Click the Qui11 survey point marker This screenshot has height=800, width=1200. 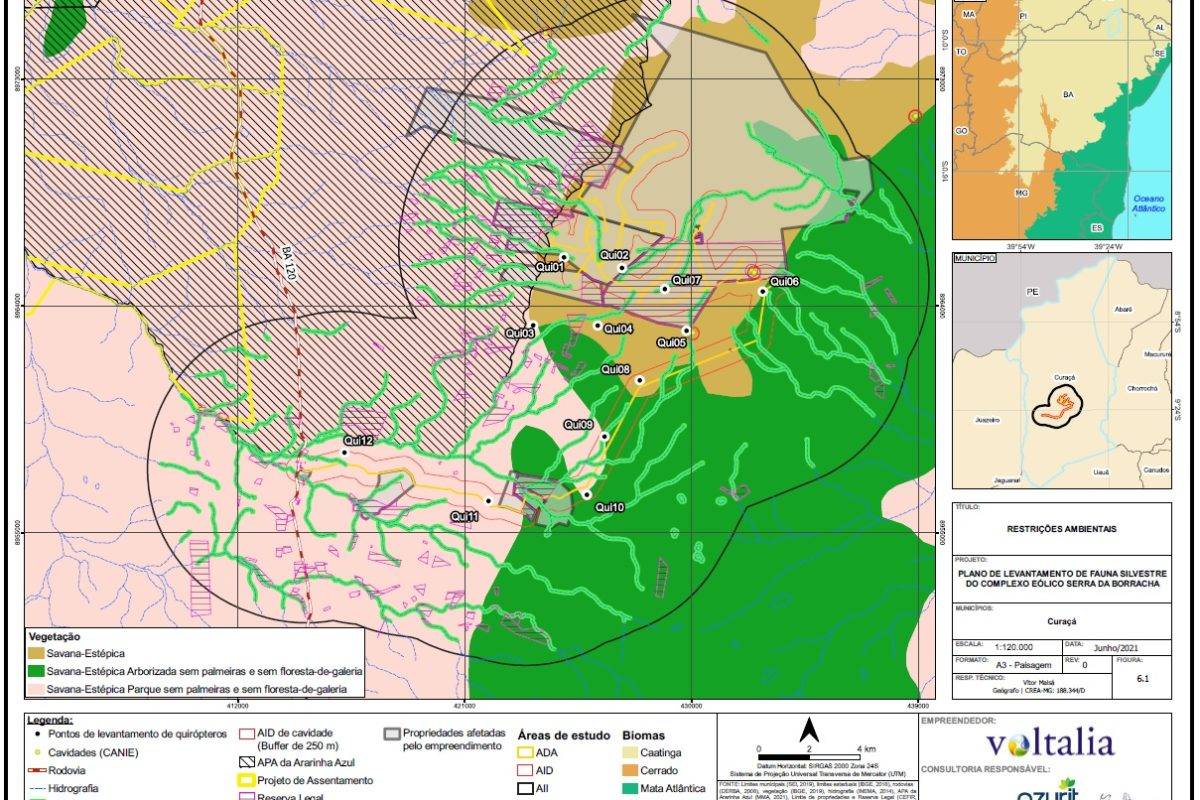(x=488, y=501)
